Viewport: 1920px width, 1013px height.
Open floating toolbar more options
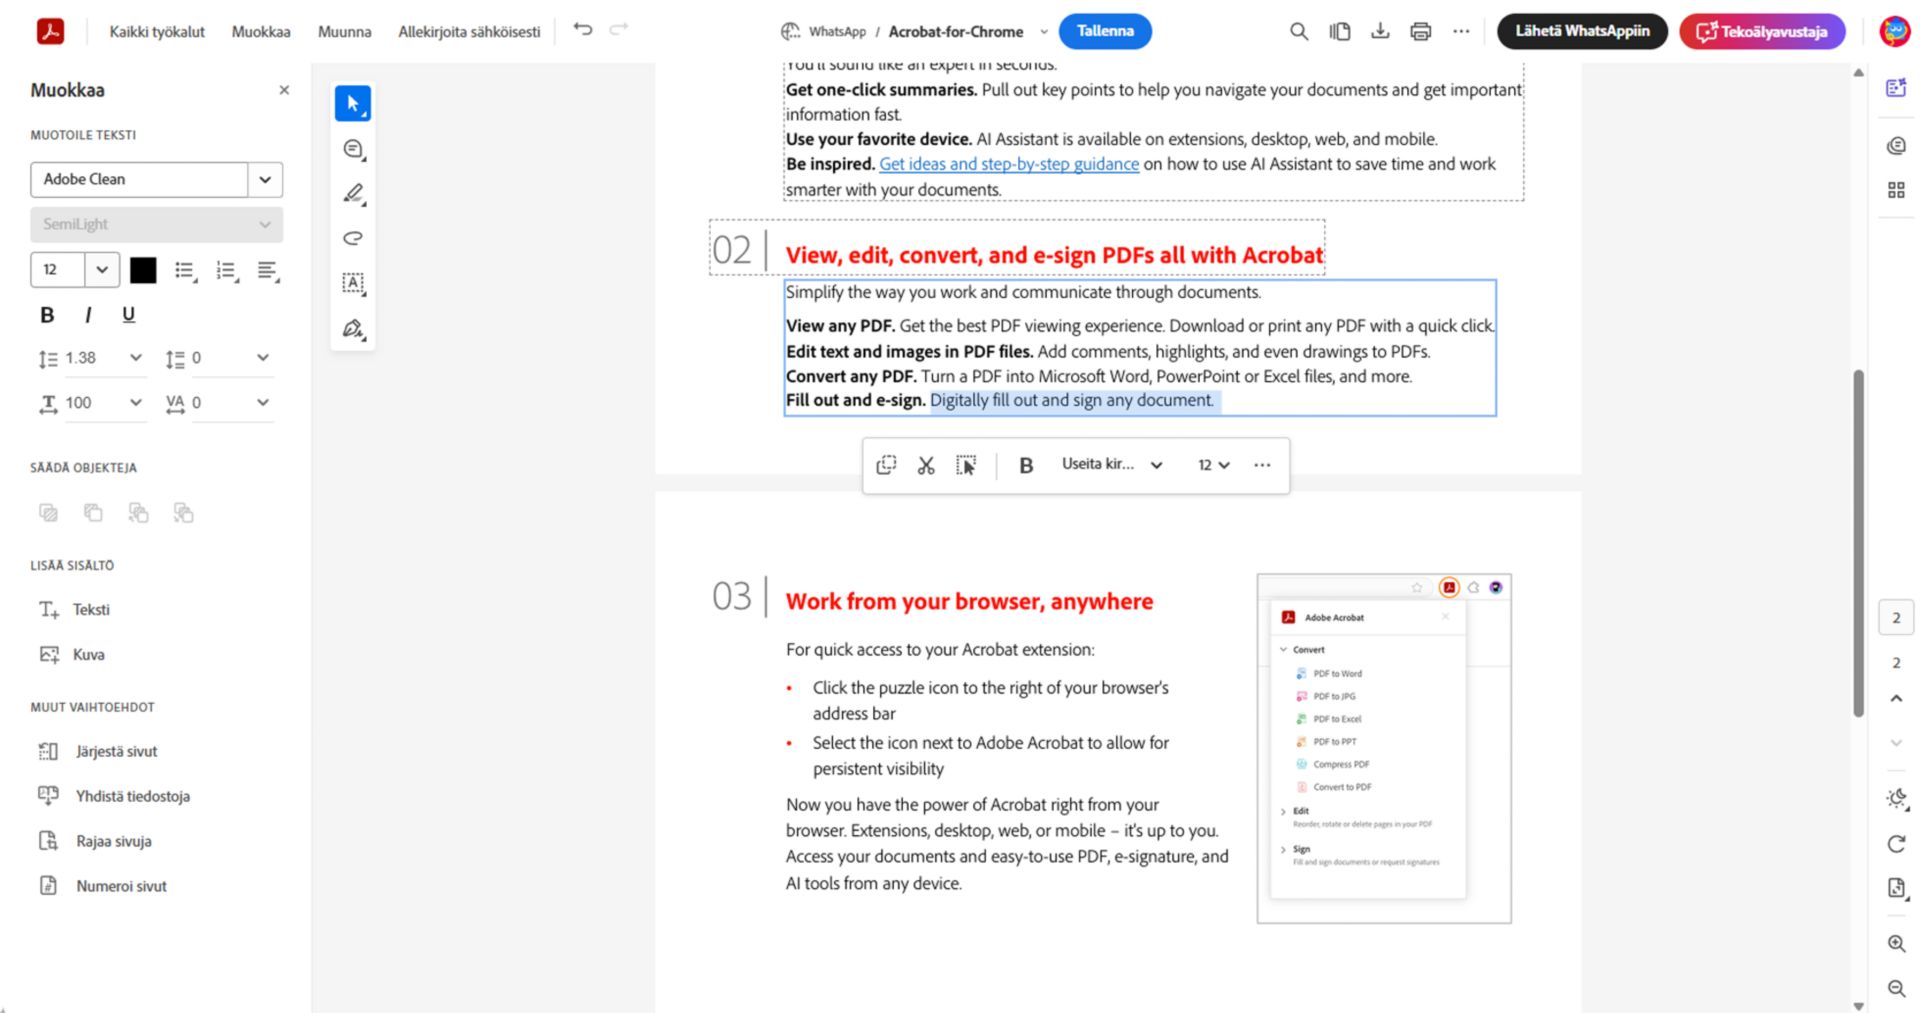(1262, 465)
